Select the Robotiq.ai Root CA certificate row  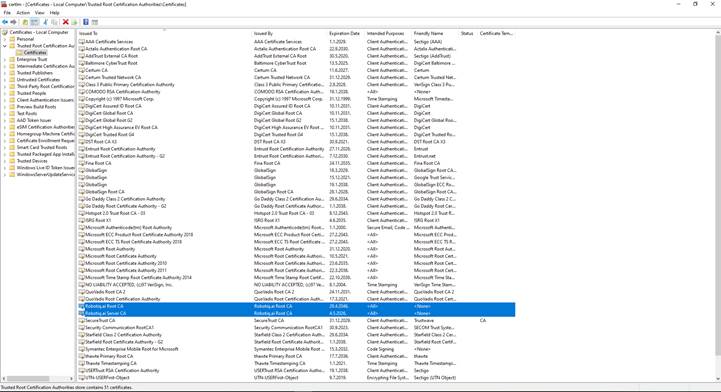coord(296,306)
